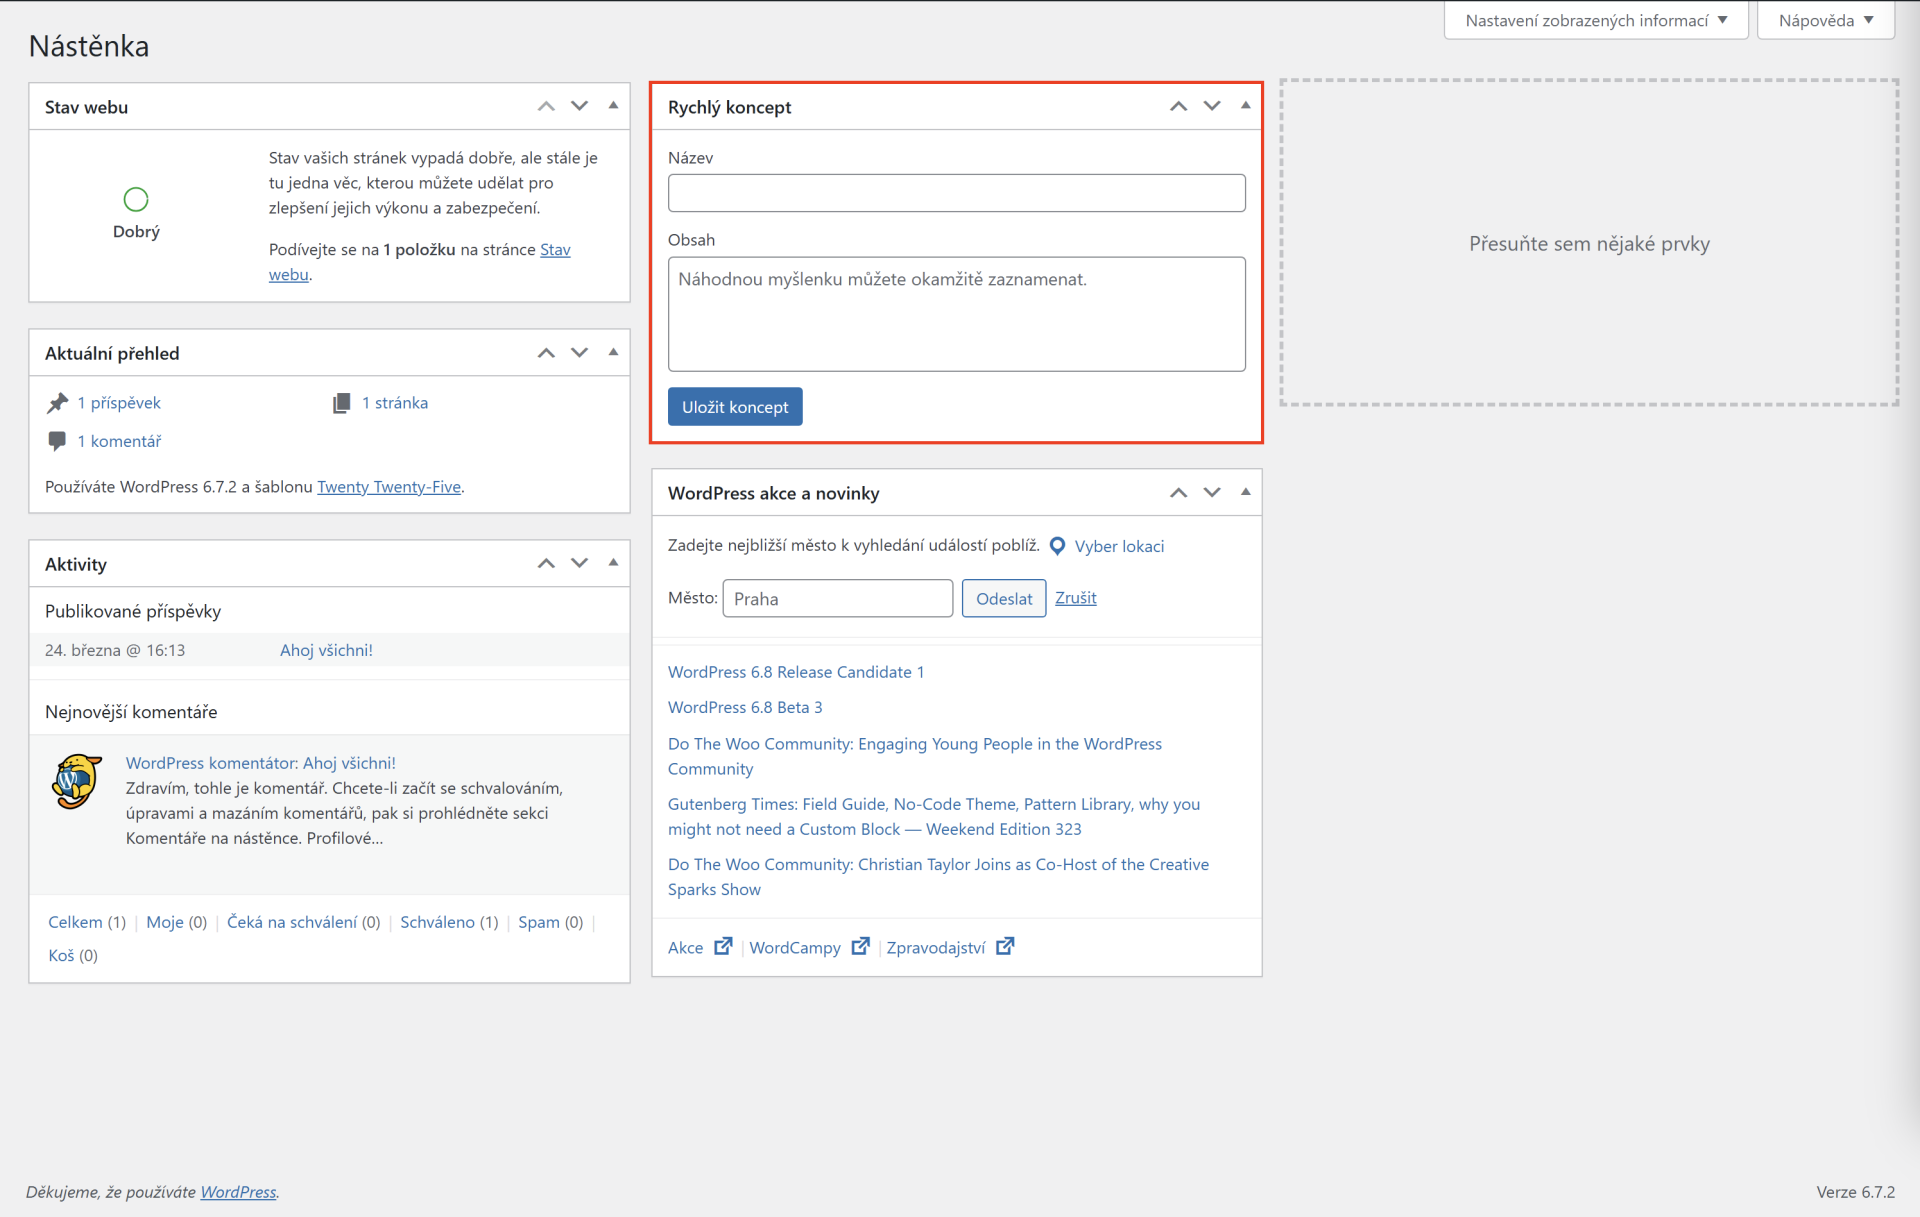Collapse WordPress akce a novinky panel

(1245, 492)
